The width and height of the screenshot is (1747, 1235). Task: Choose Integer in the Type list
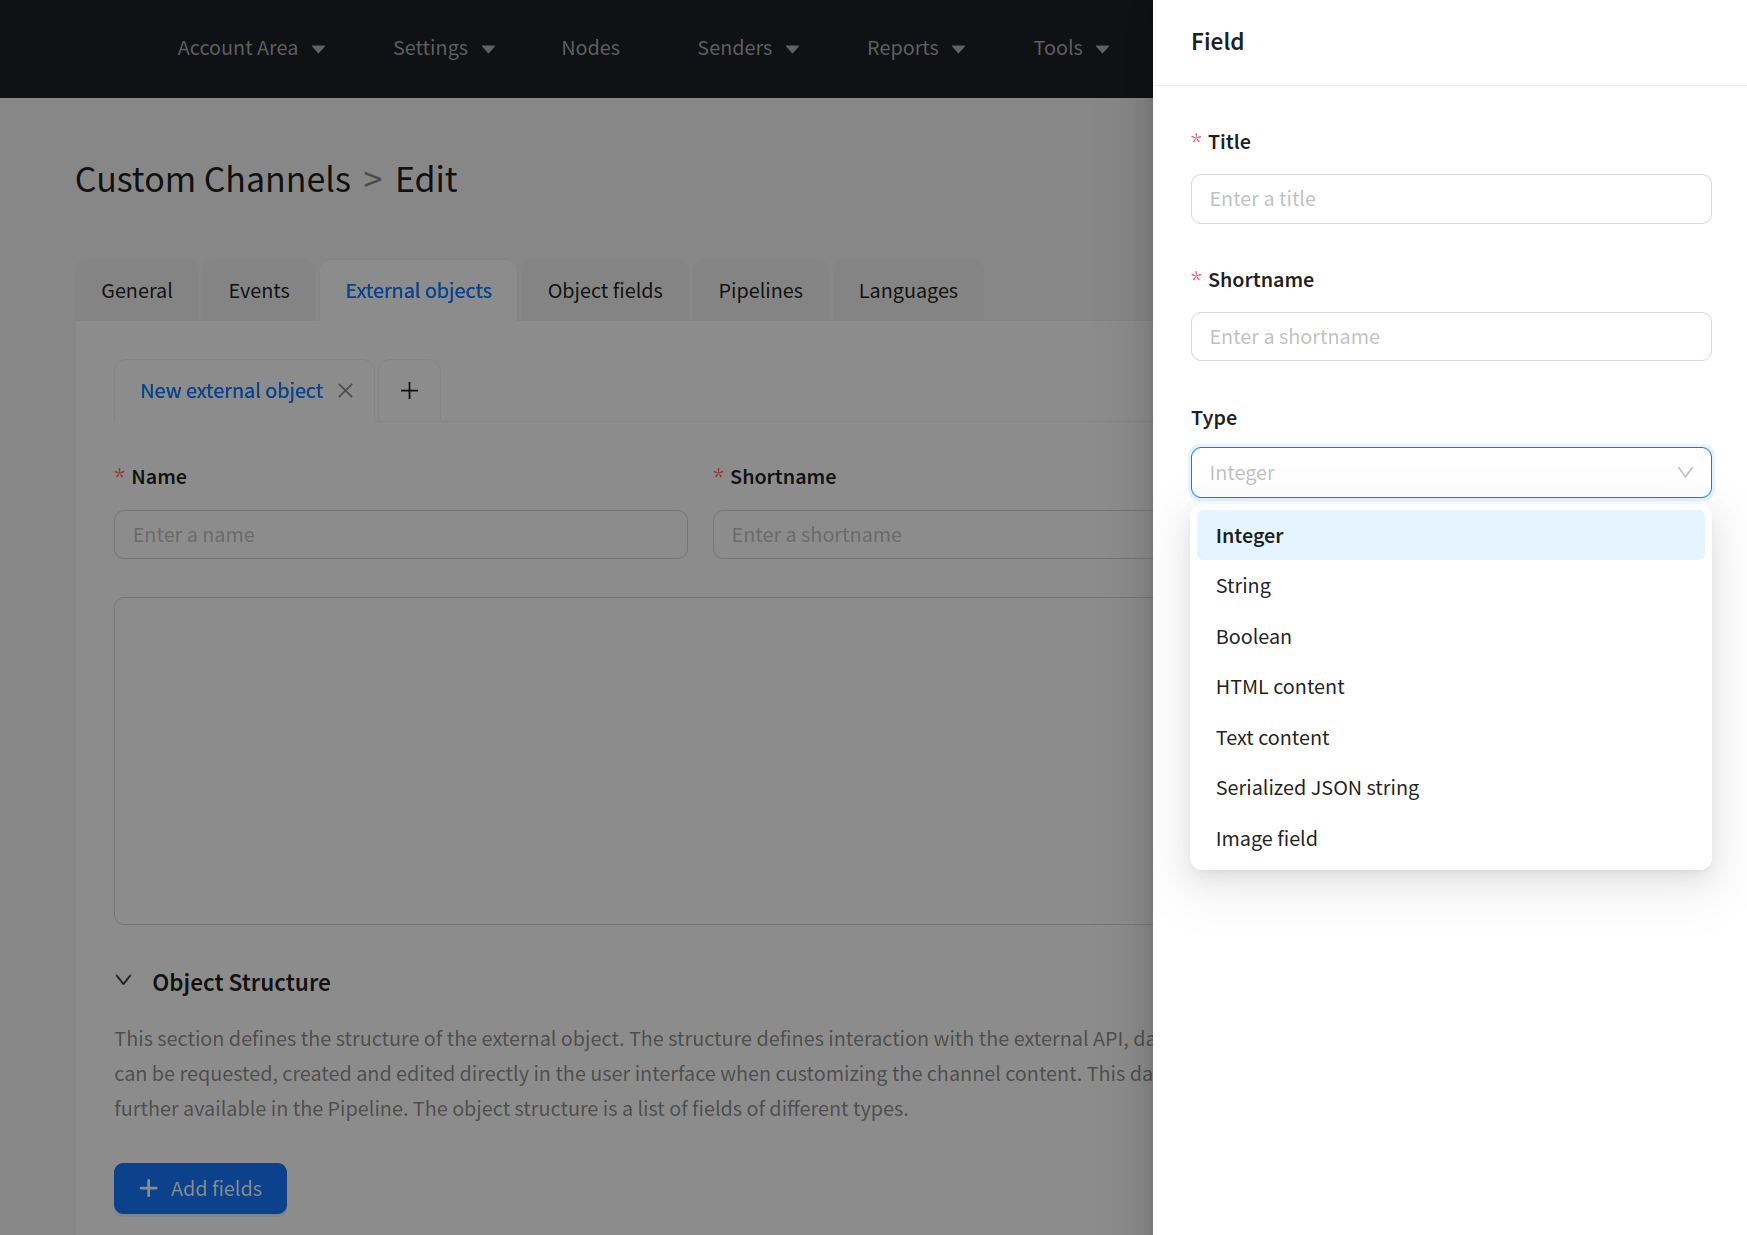tap(1451, 536)
